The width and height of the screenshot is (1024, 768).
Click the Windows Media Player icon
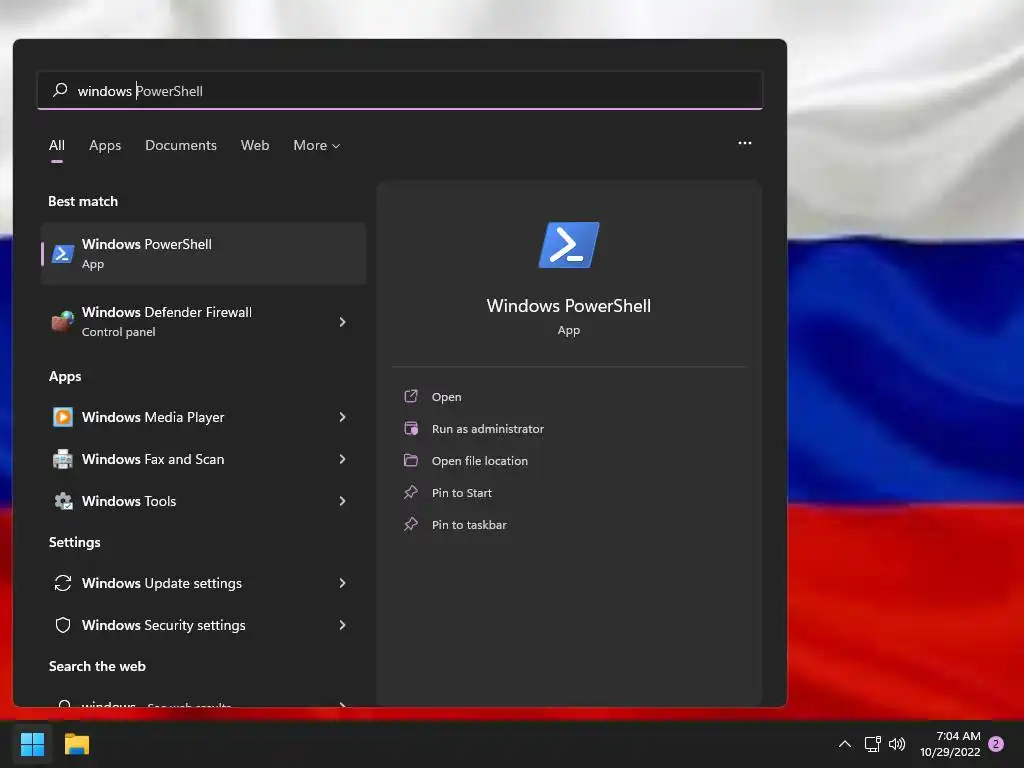[x=63, y=417]
